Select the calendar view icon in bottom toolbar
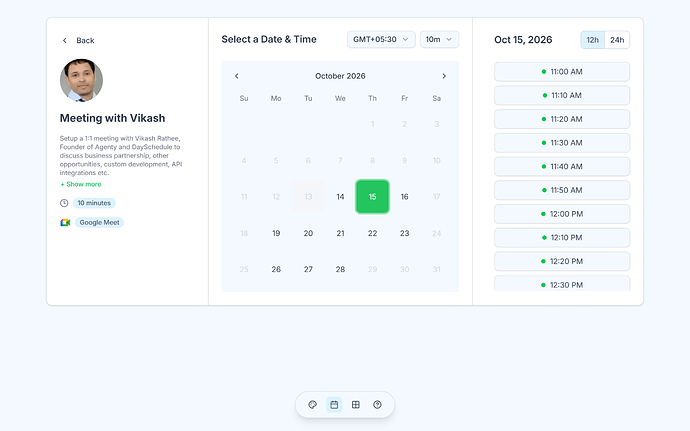 tap(334, 405)
